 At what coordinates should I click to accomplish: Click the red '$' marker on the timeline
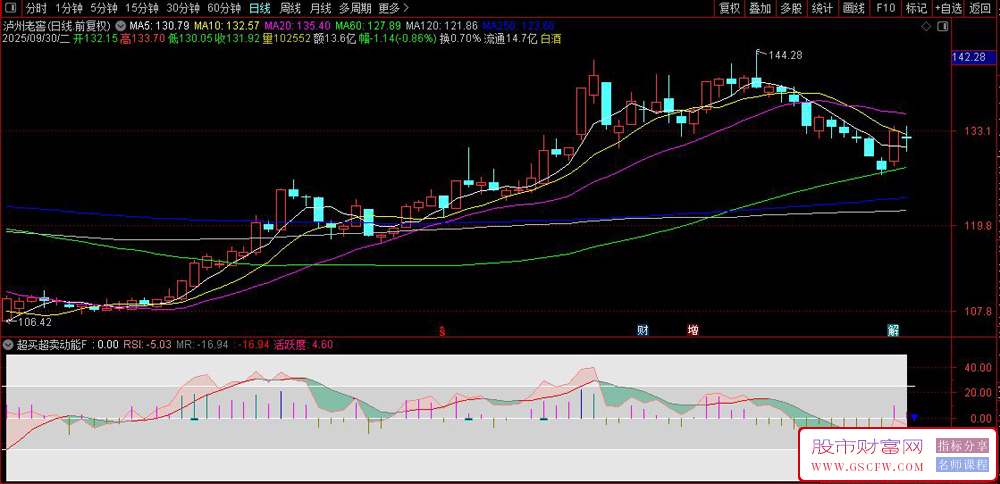[442, 330]
